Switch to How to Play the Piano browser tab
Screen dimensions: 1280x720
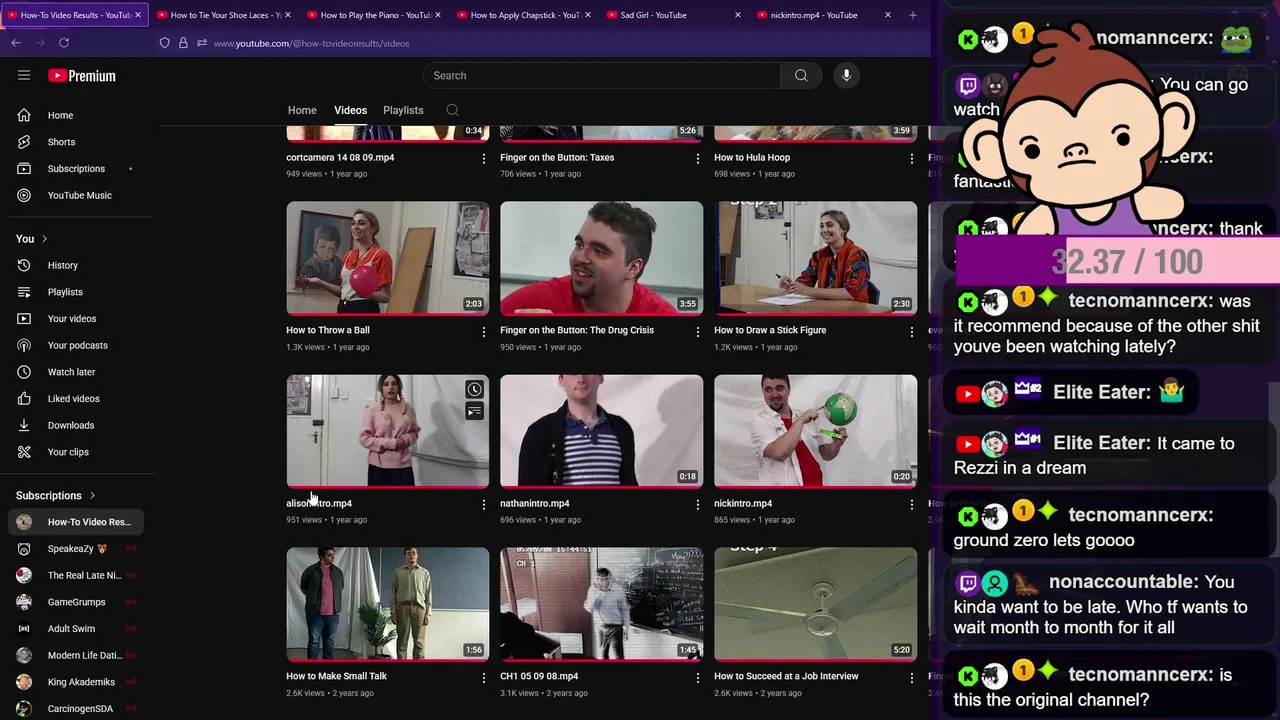[x=372, y=15]
